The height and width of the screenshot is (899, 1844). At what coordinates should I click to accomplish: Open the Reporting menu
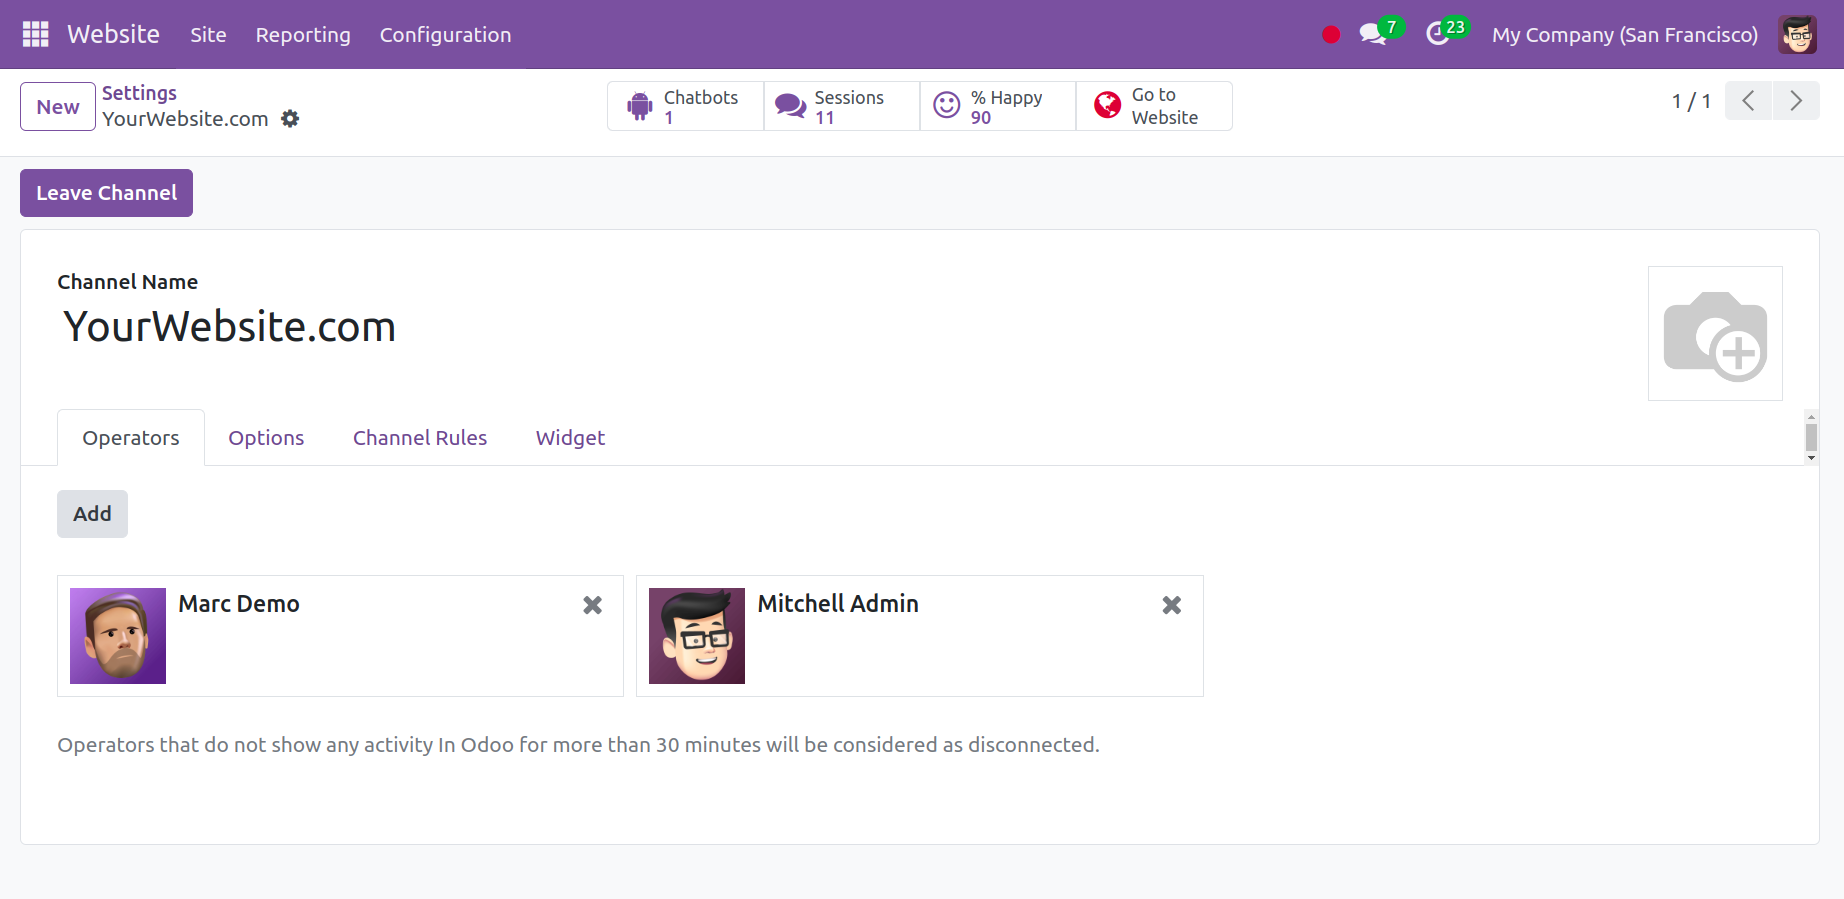303,35
